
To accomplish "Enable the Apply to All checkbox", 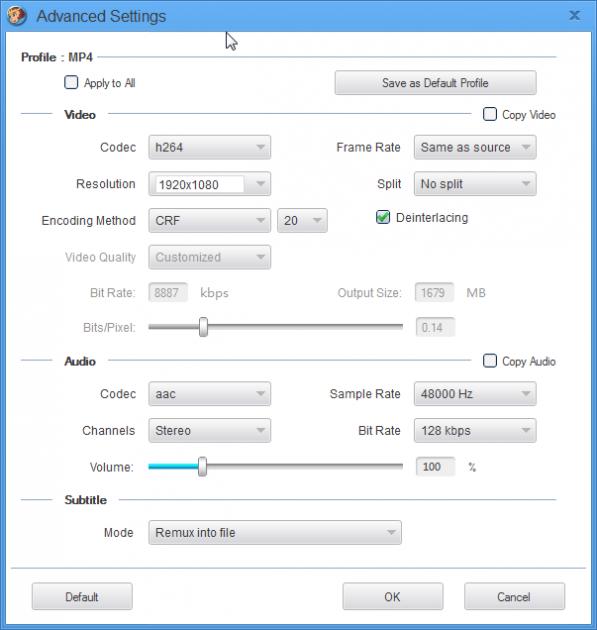I will [x=71, y=82].
